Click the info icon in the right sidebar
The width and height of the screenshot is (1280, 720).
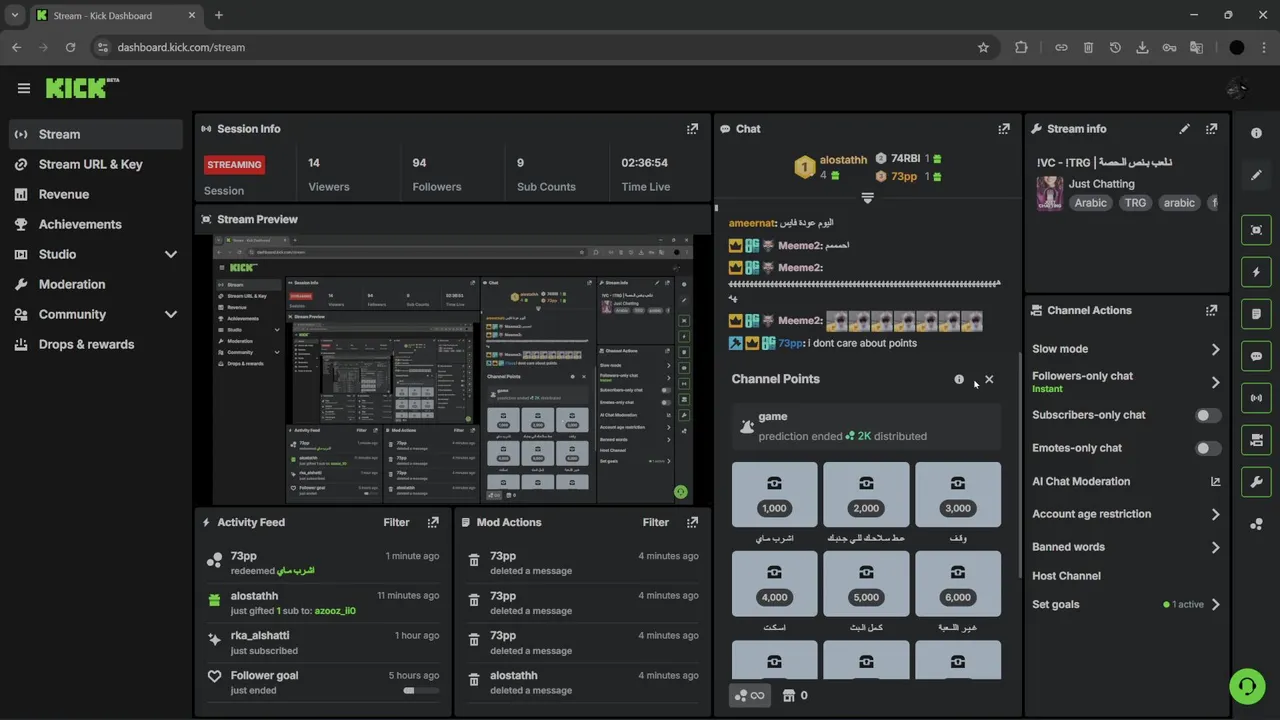click(x=1257, y=133)
